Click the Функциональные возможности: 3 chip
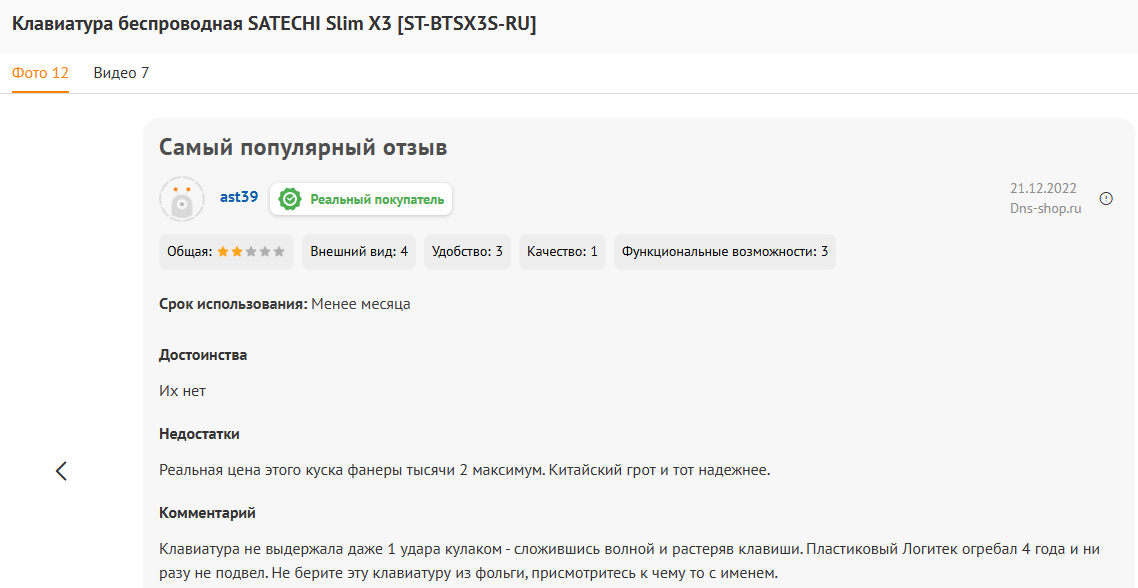Viewport: 1138px width, 588px height. [725, 252]
